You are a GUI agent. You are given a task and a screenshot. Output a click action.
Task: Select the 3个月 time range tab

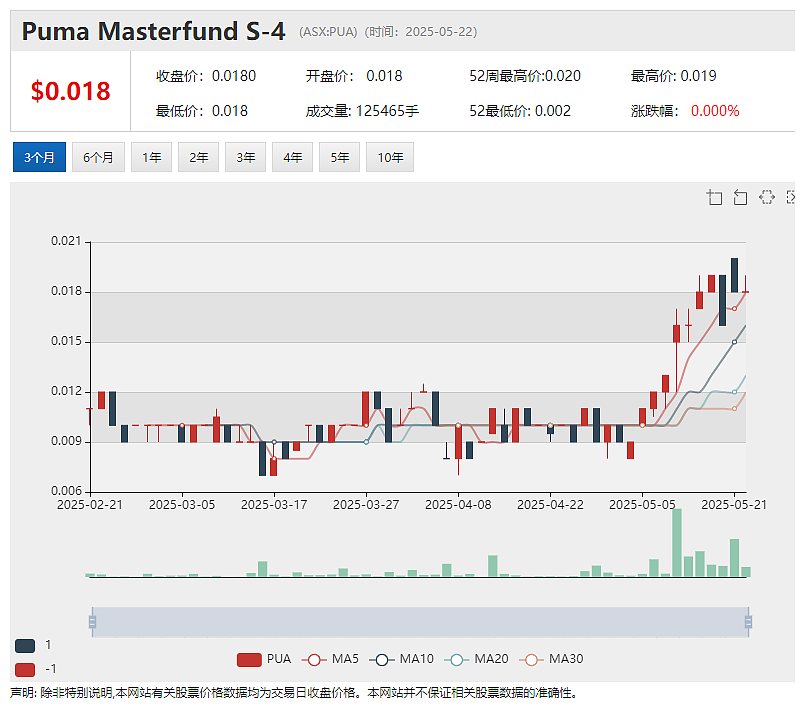pos(39,157)
